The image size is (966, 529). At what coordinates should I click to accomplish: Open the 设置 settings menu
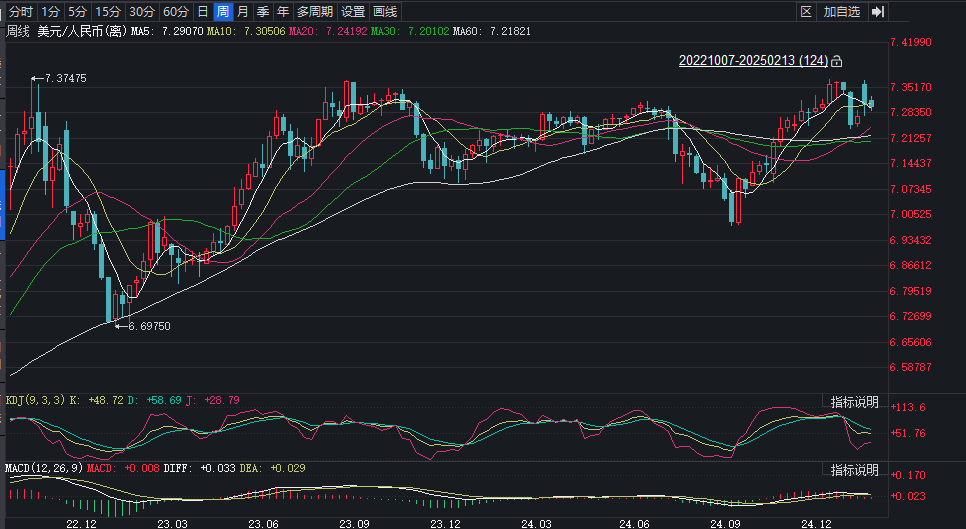[353, 12]
